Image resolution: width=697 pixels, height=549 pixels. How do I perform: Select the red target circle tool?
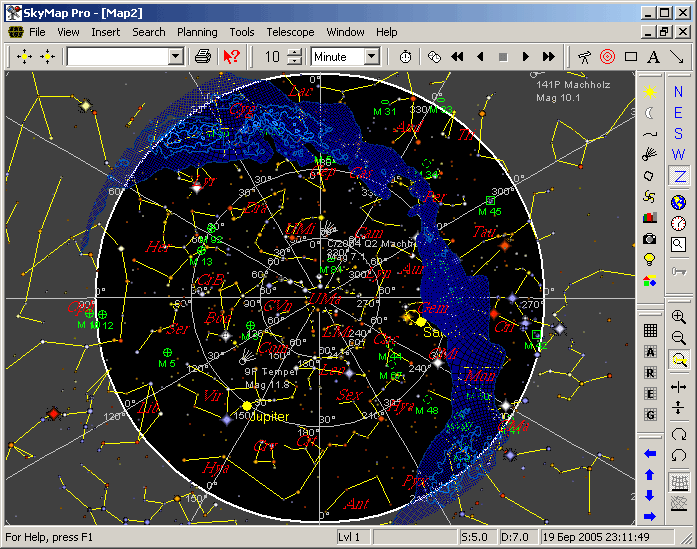point(607,57)
